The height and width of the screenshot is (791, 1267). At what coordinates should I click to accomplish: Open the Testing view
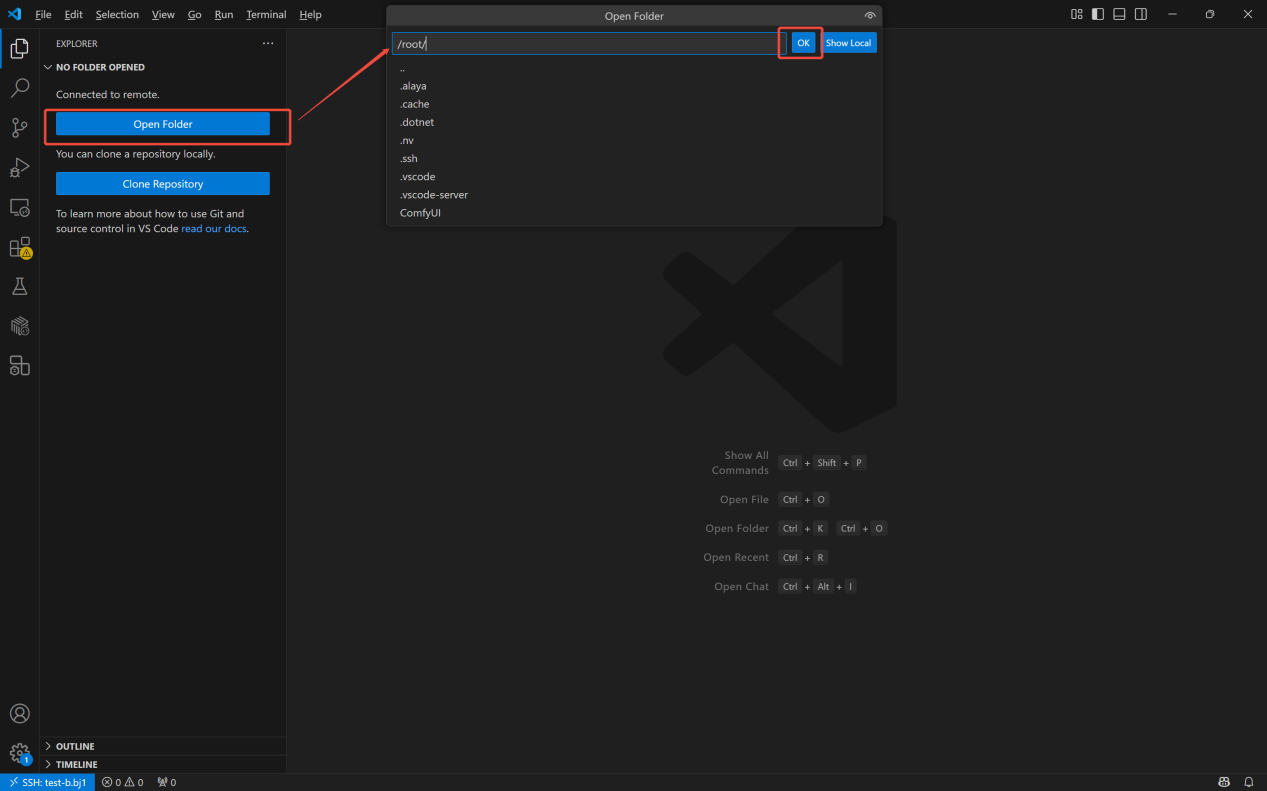[x=20, y=286]
